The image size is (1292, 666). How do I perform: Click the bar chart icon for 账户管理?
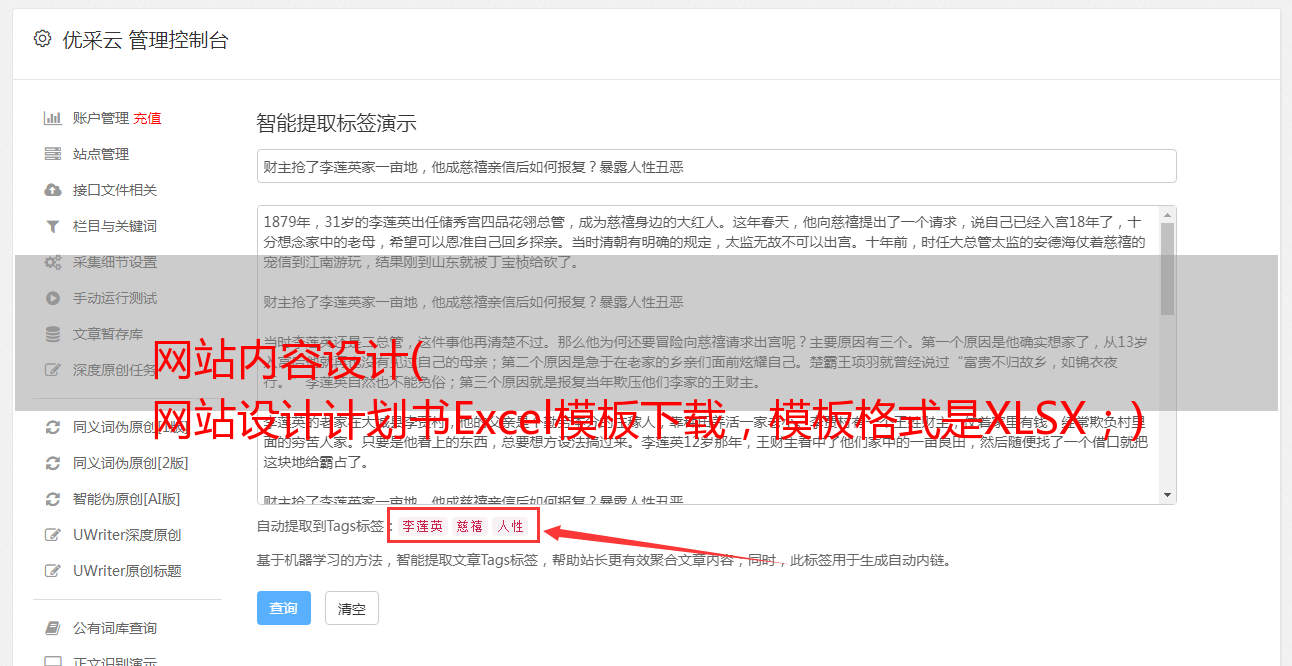53,118
